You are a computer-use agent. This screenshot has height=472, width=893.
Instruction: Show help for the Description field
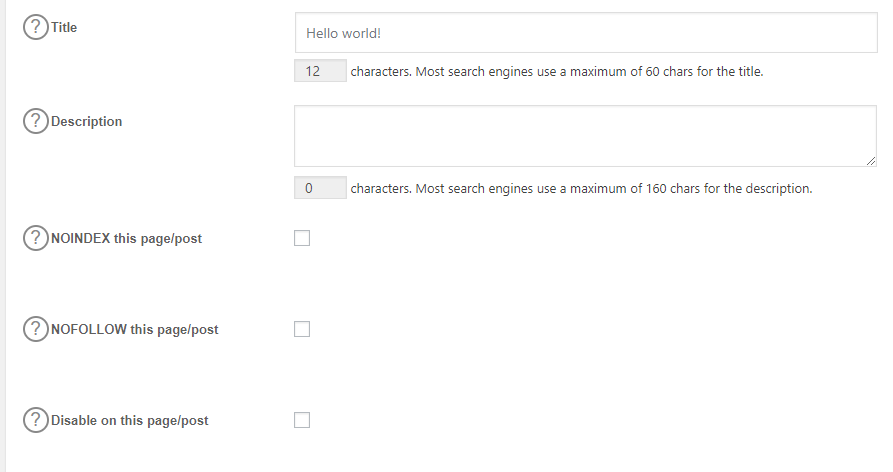coord(35,121)
